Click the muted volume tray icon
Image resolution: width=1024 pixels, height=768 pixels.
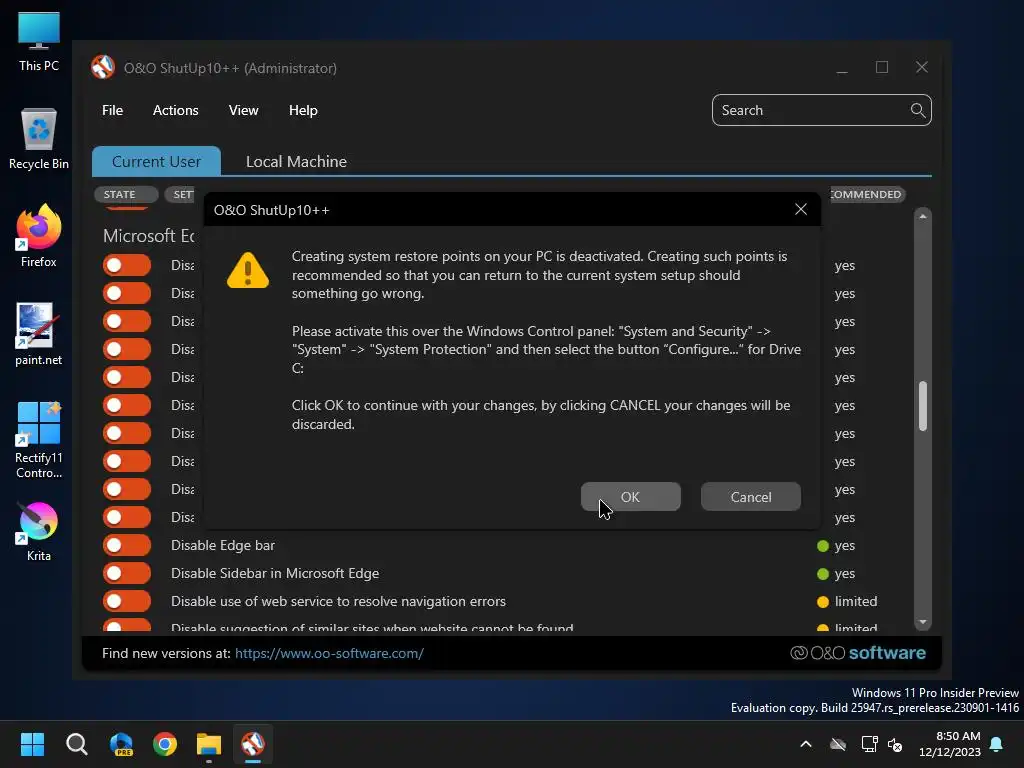895,744
